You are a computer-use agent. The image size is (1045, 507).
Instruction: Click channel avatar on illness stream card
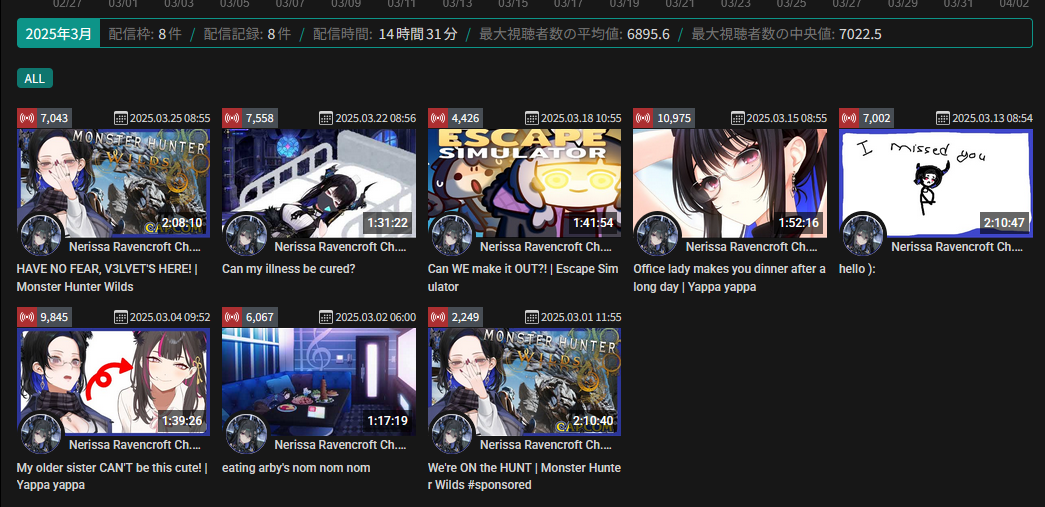click(x=247, y=235)
